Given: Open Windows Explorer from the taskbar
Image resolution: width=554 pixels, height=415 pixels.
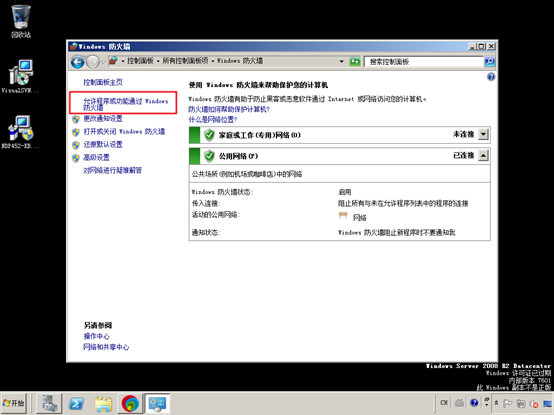Looking at the screenshot, I should tap(103, 403).
